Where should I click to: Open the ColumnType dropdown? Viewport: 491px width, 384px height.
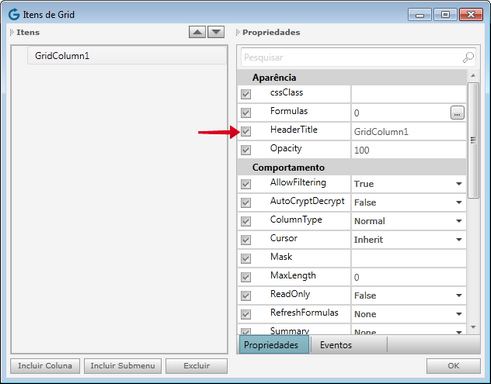click(459, 221)
